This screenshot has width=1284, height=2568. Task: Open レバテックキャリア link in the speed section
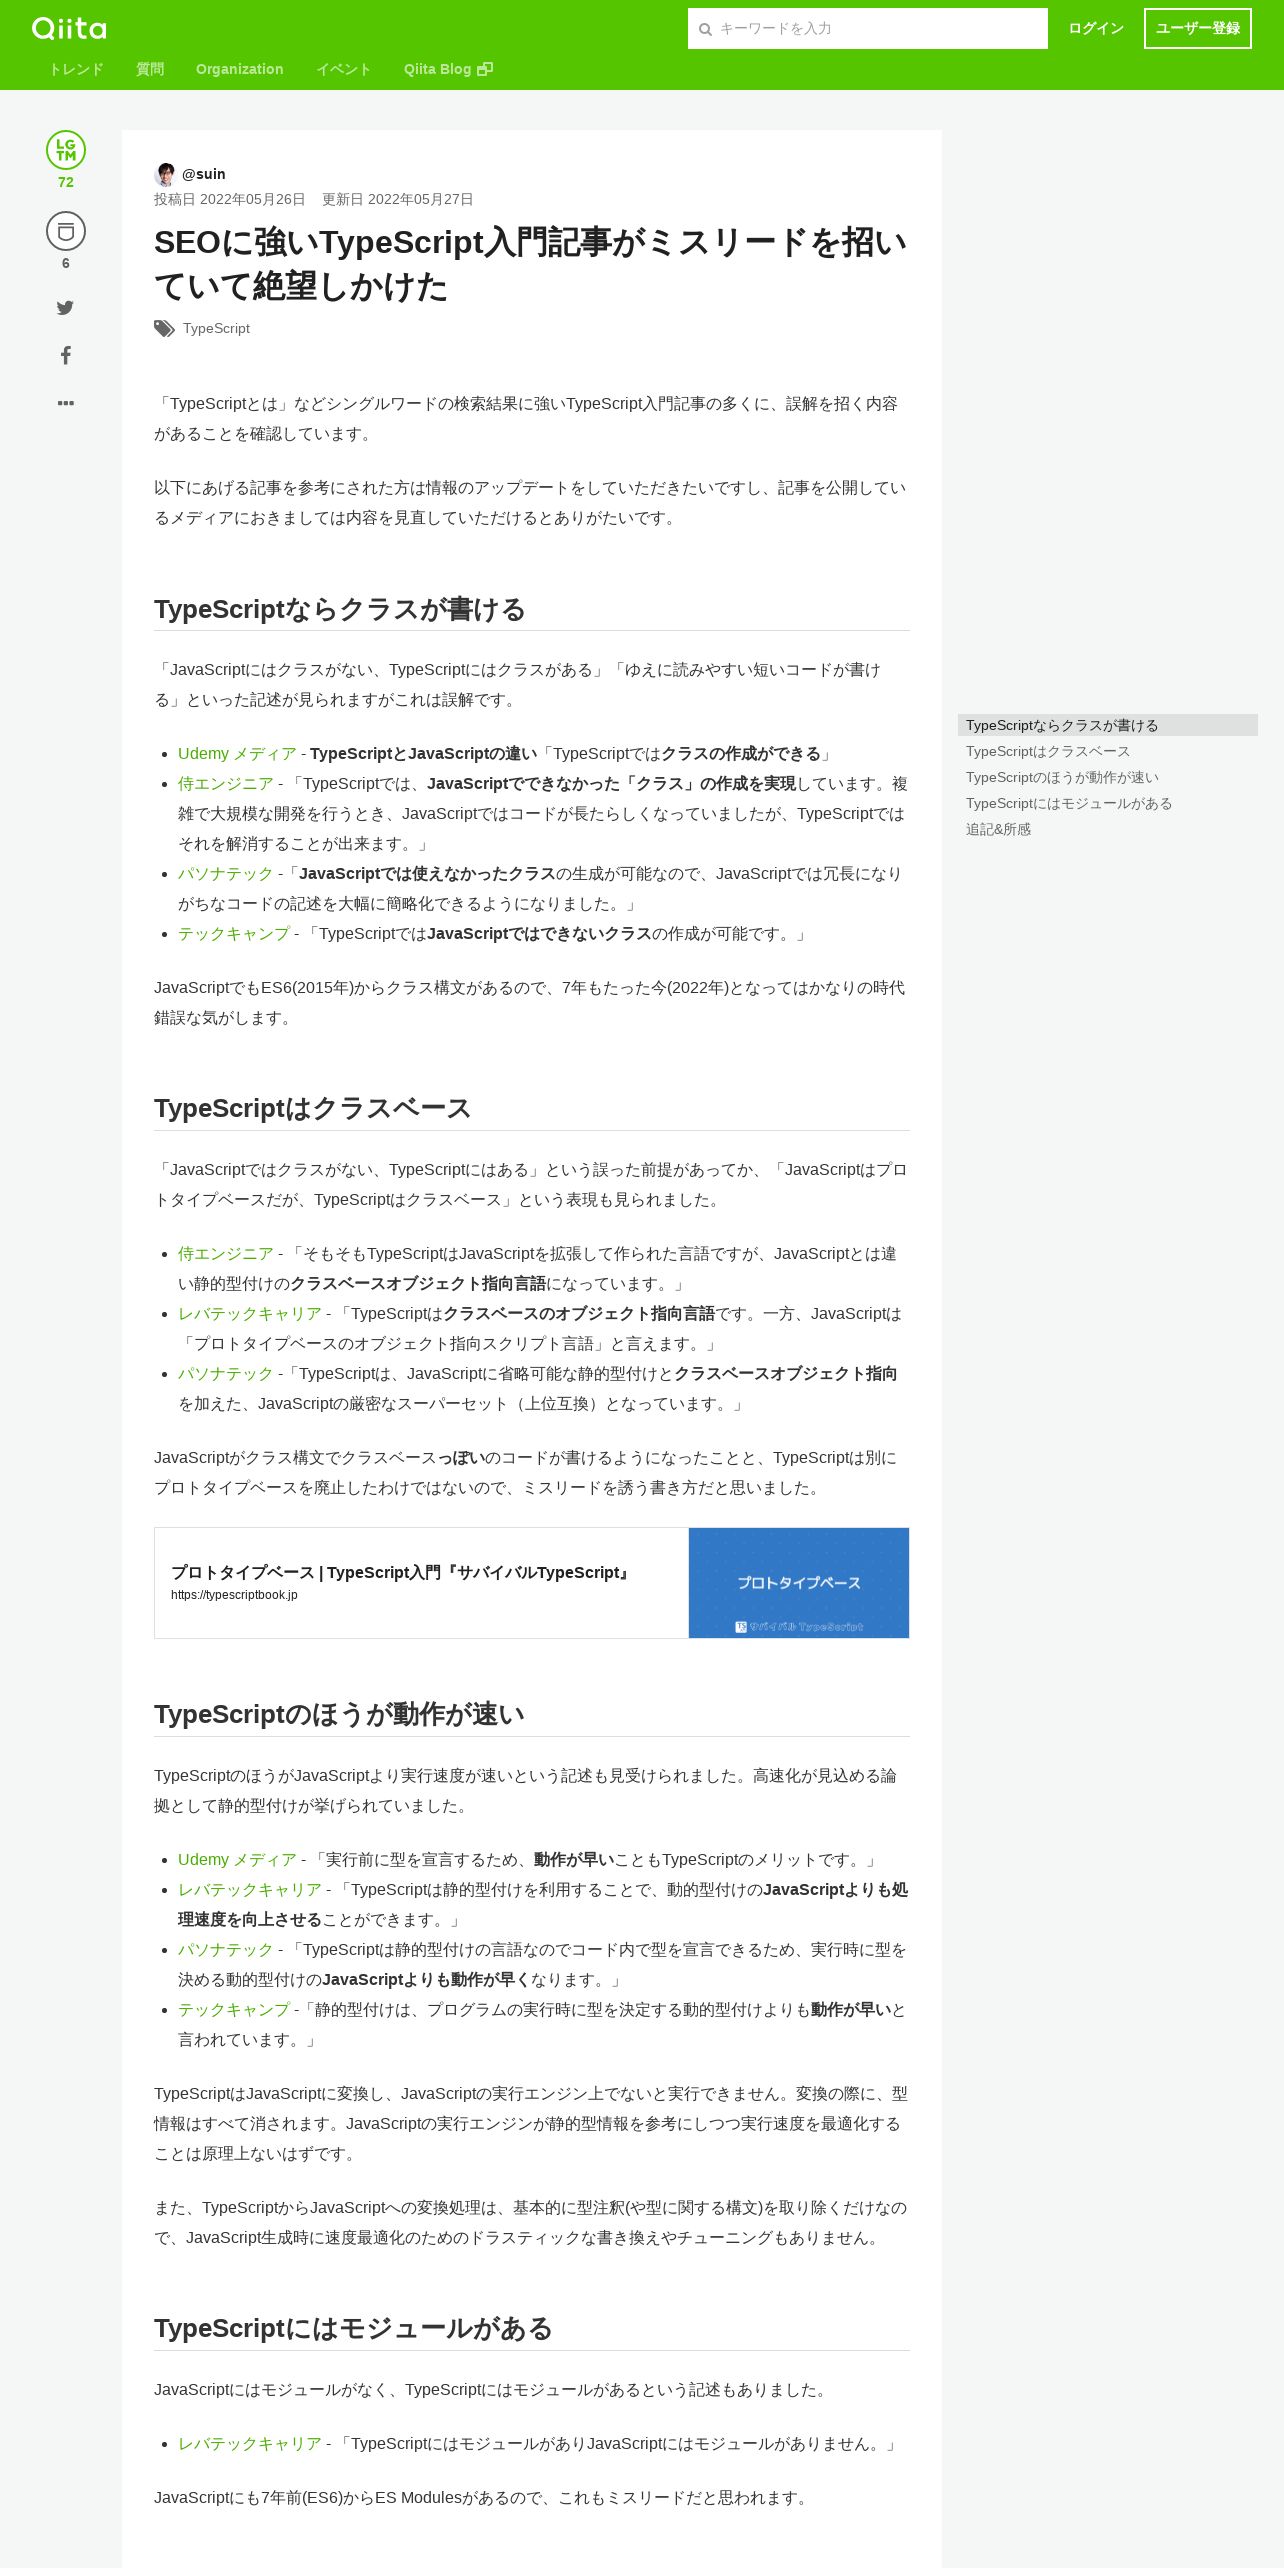click(250, 1890)
